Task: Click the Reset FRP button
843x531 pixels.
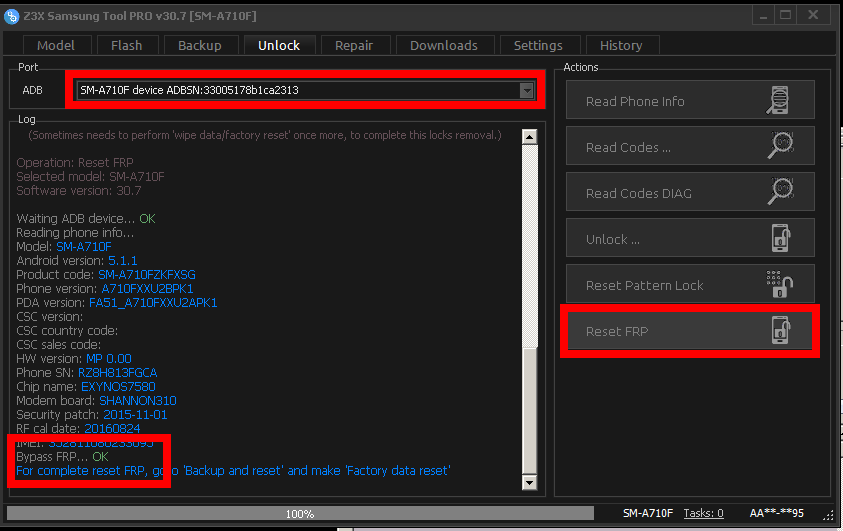Action: 690,330
